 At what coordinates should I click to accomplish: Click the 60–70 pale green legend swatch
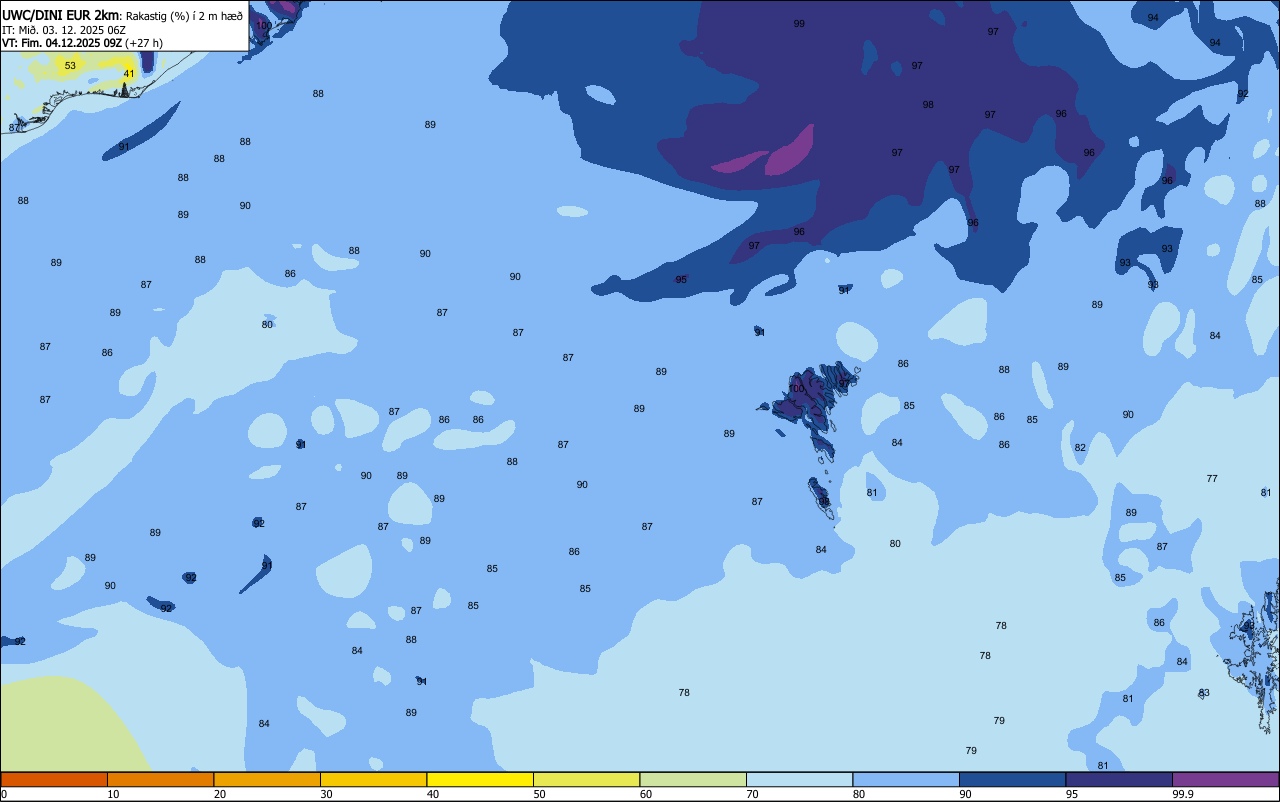pyautogui.click(x=693, y=779)
